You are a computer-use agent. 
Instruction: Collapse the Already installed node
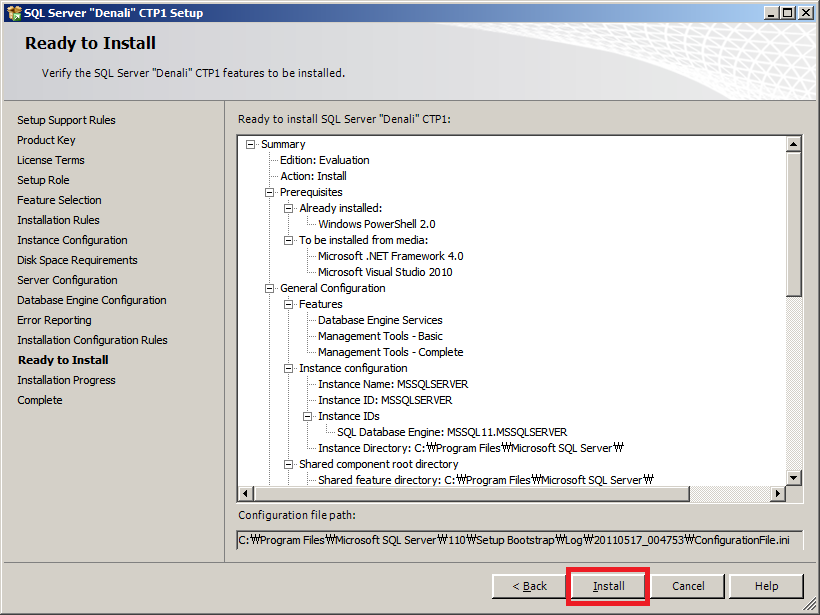[288, 208]
